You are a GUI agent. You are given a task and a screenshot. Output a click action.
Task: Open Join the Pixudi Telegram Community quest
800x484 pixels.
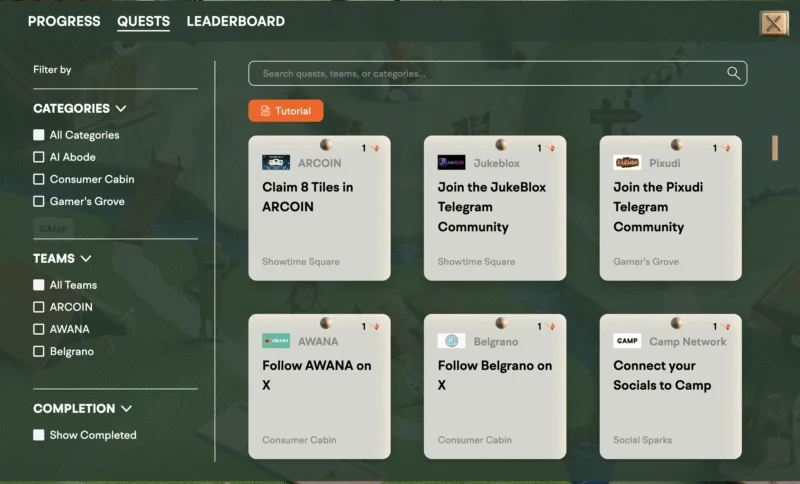tap(670, 208)
